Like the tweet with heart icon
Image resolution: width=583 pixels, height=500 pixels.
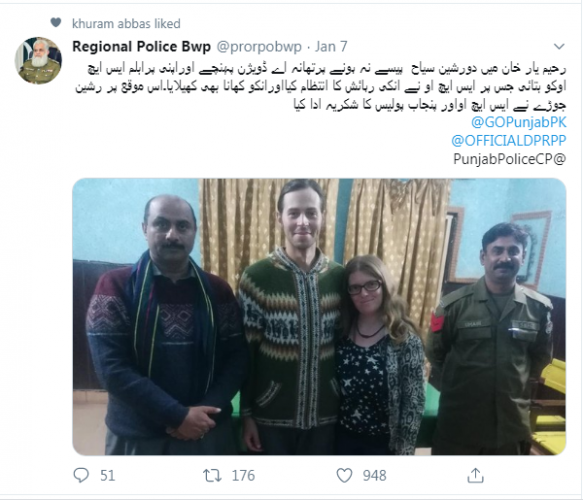point(344,475)
